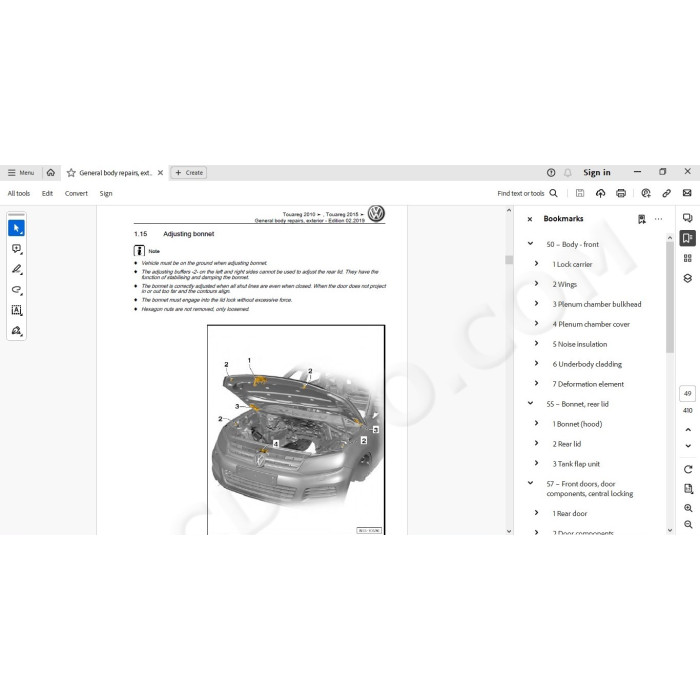Choose the Fill and sign tool
The height and width of the screenshot is (700, 700).
point(17,331)
